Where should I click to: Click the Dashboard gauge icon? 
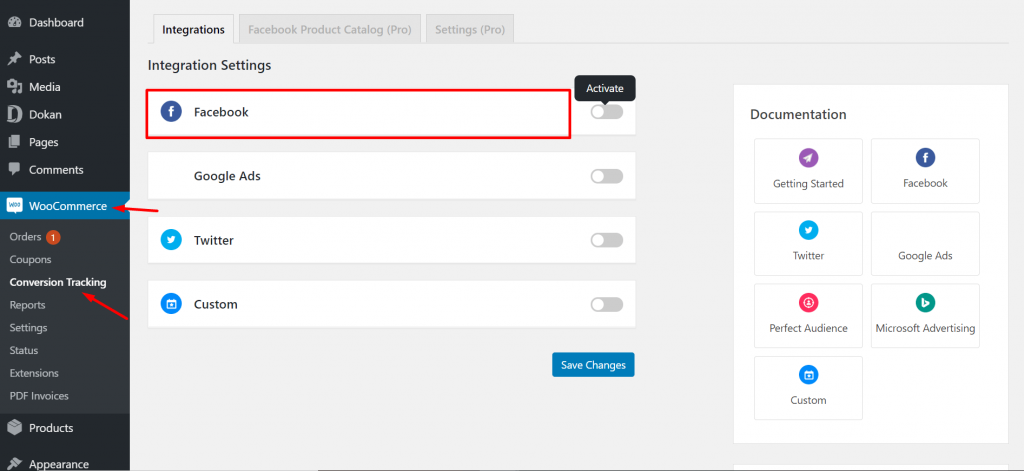click(x=14, y=22)
